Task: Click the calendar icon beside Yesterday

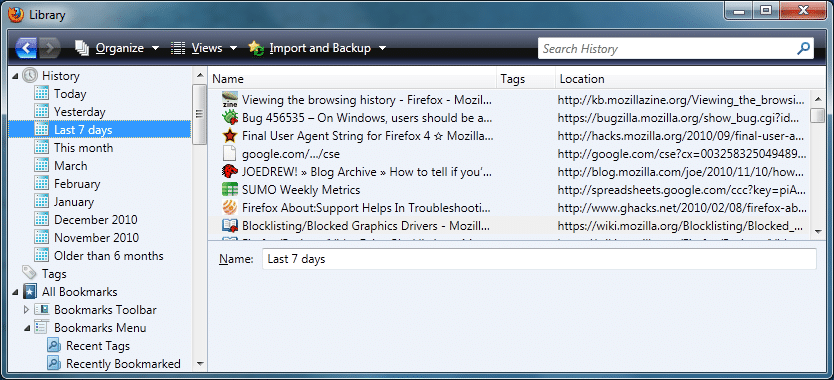Action: pos(41,112)
